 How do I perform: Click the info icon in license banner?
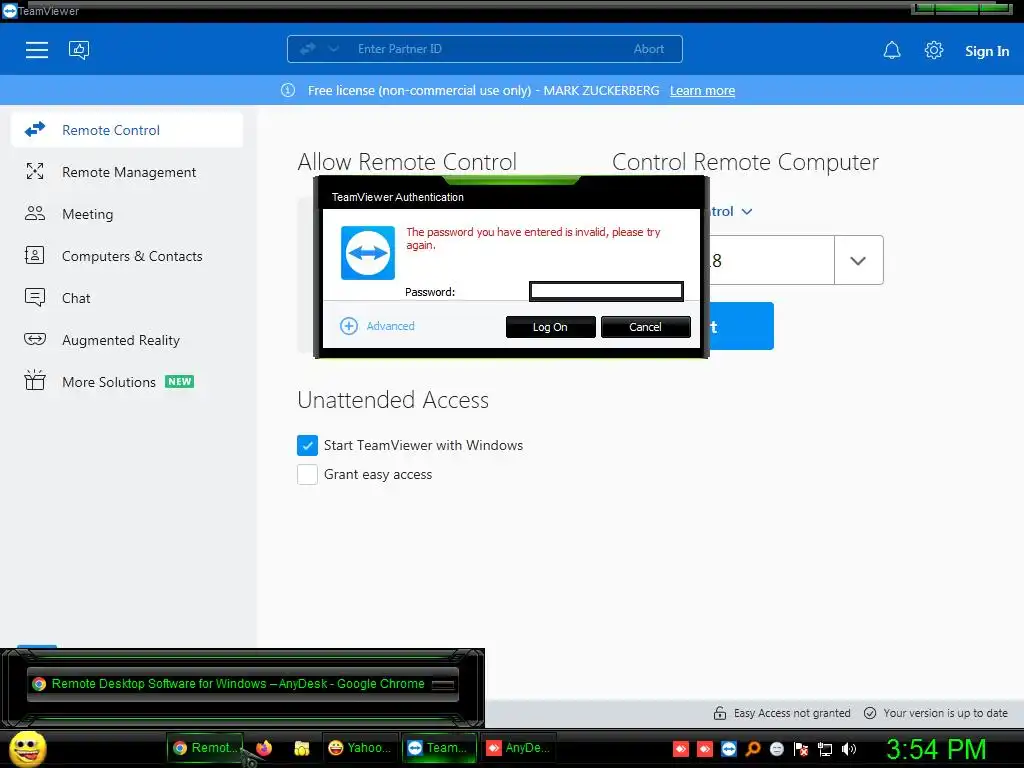[x=288, y=90]
